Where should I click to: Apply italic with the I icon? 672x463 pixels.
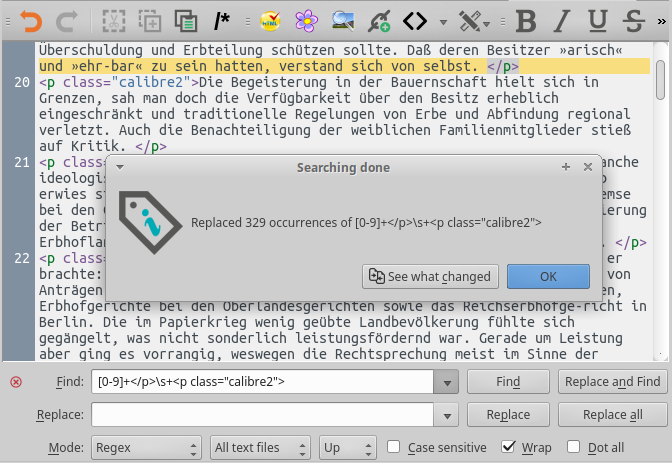tap(561, 21)
